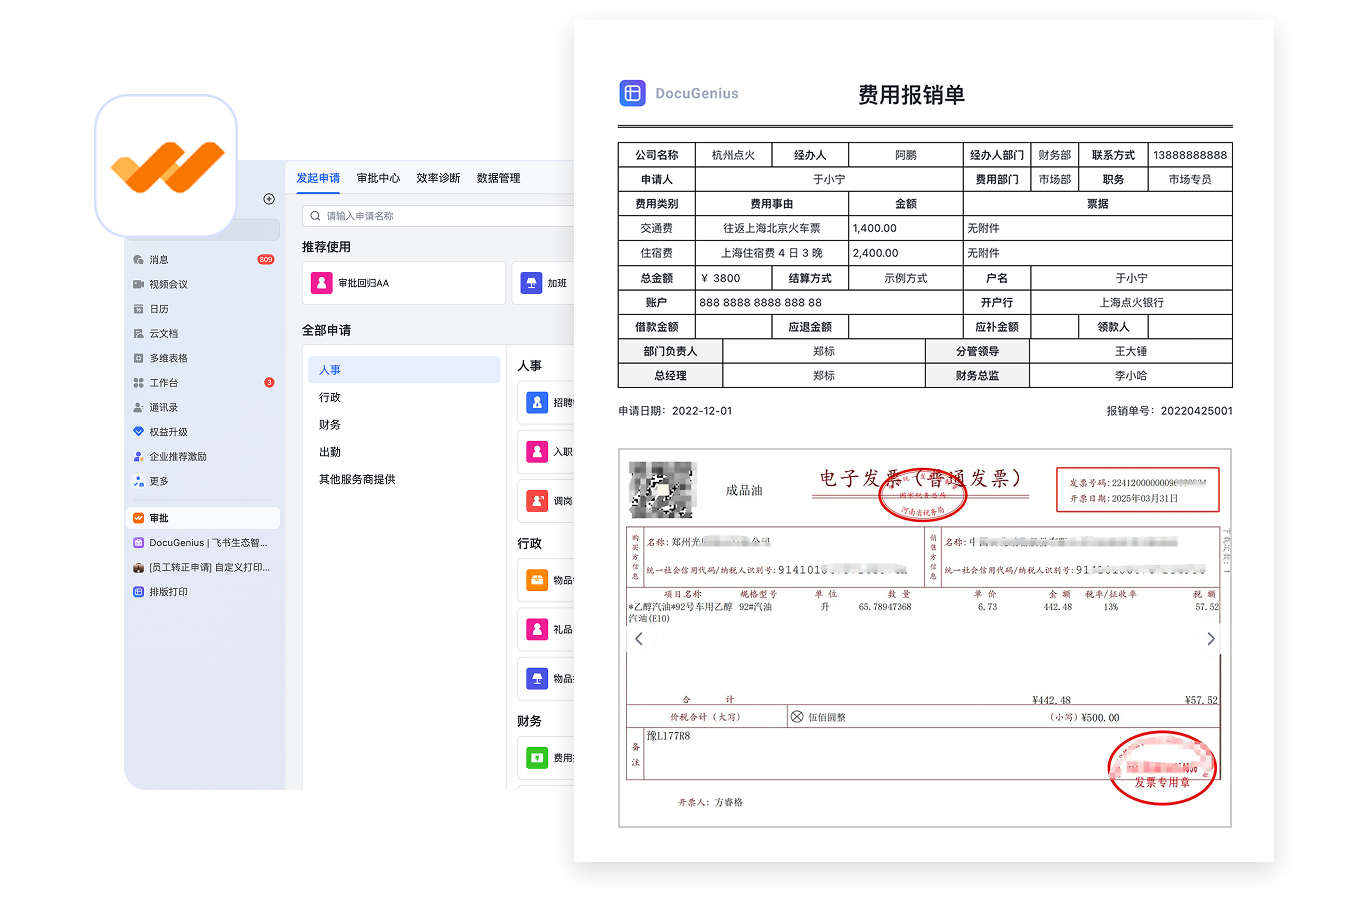Open the 招聘 application card
The height and width of the screenshot is (898, 1360).
(546, 402)
